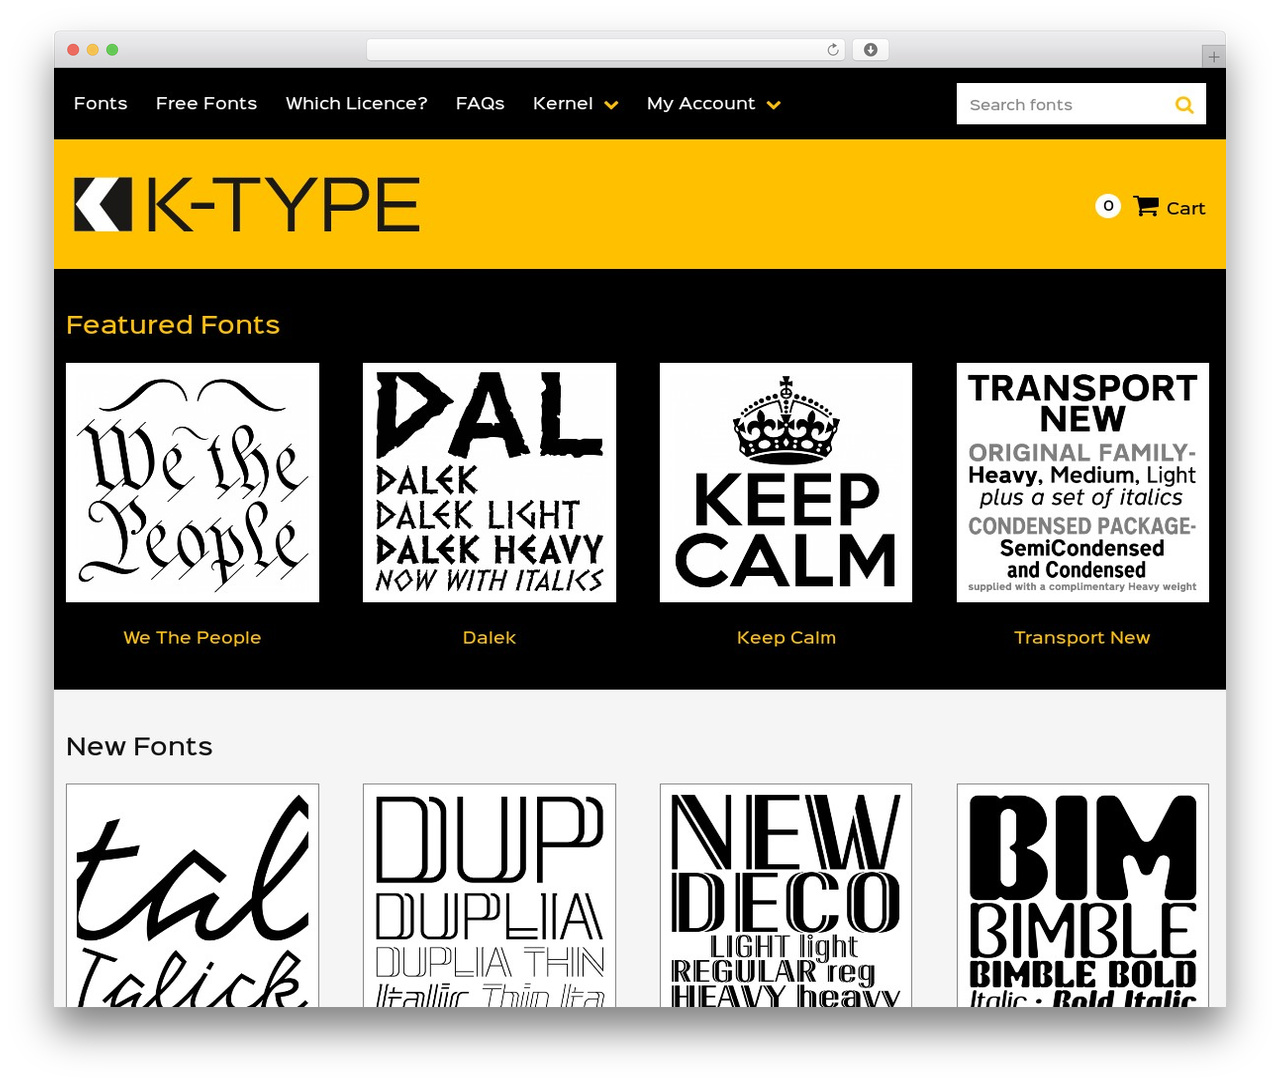Click the browser reload icon
Image resolution: width=1280 pixels, height=1084 pixels.
pyautogui.click(x=832, y=49)
